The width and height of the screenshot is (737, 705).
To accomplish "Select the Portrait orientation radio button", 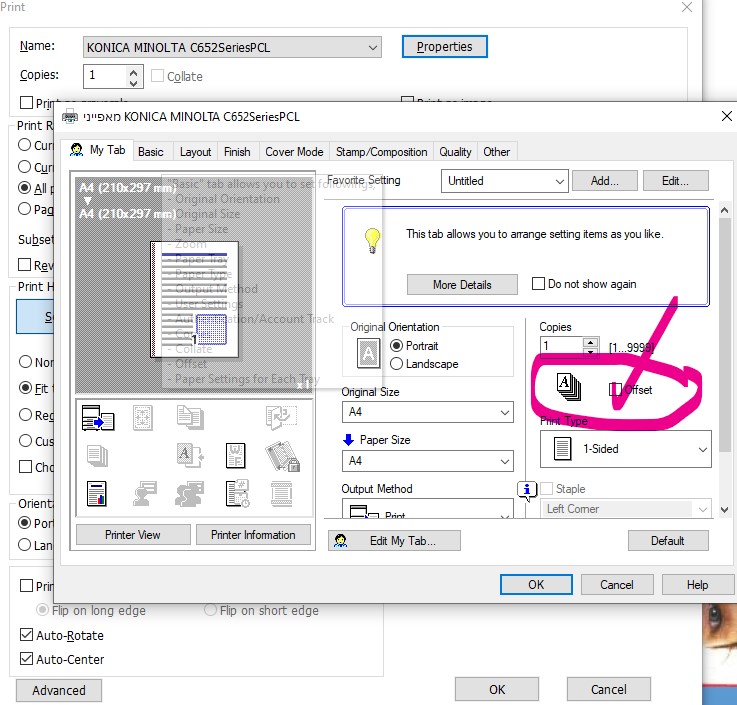I will click(396, 346).
